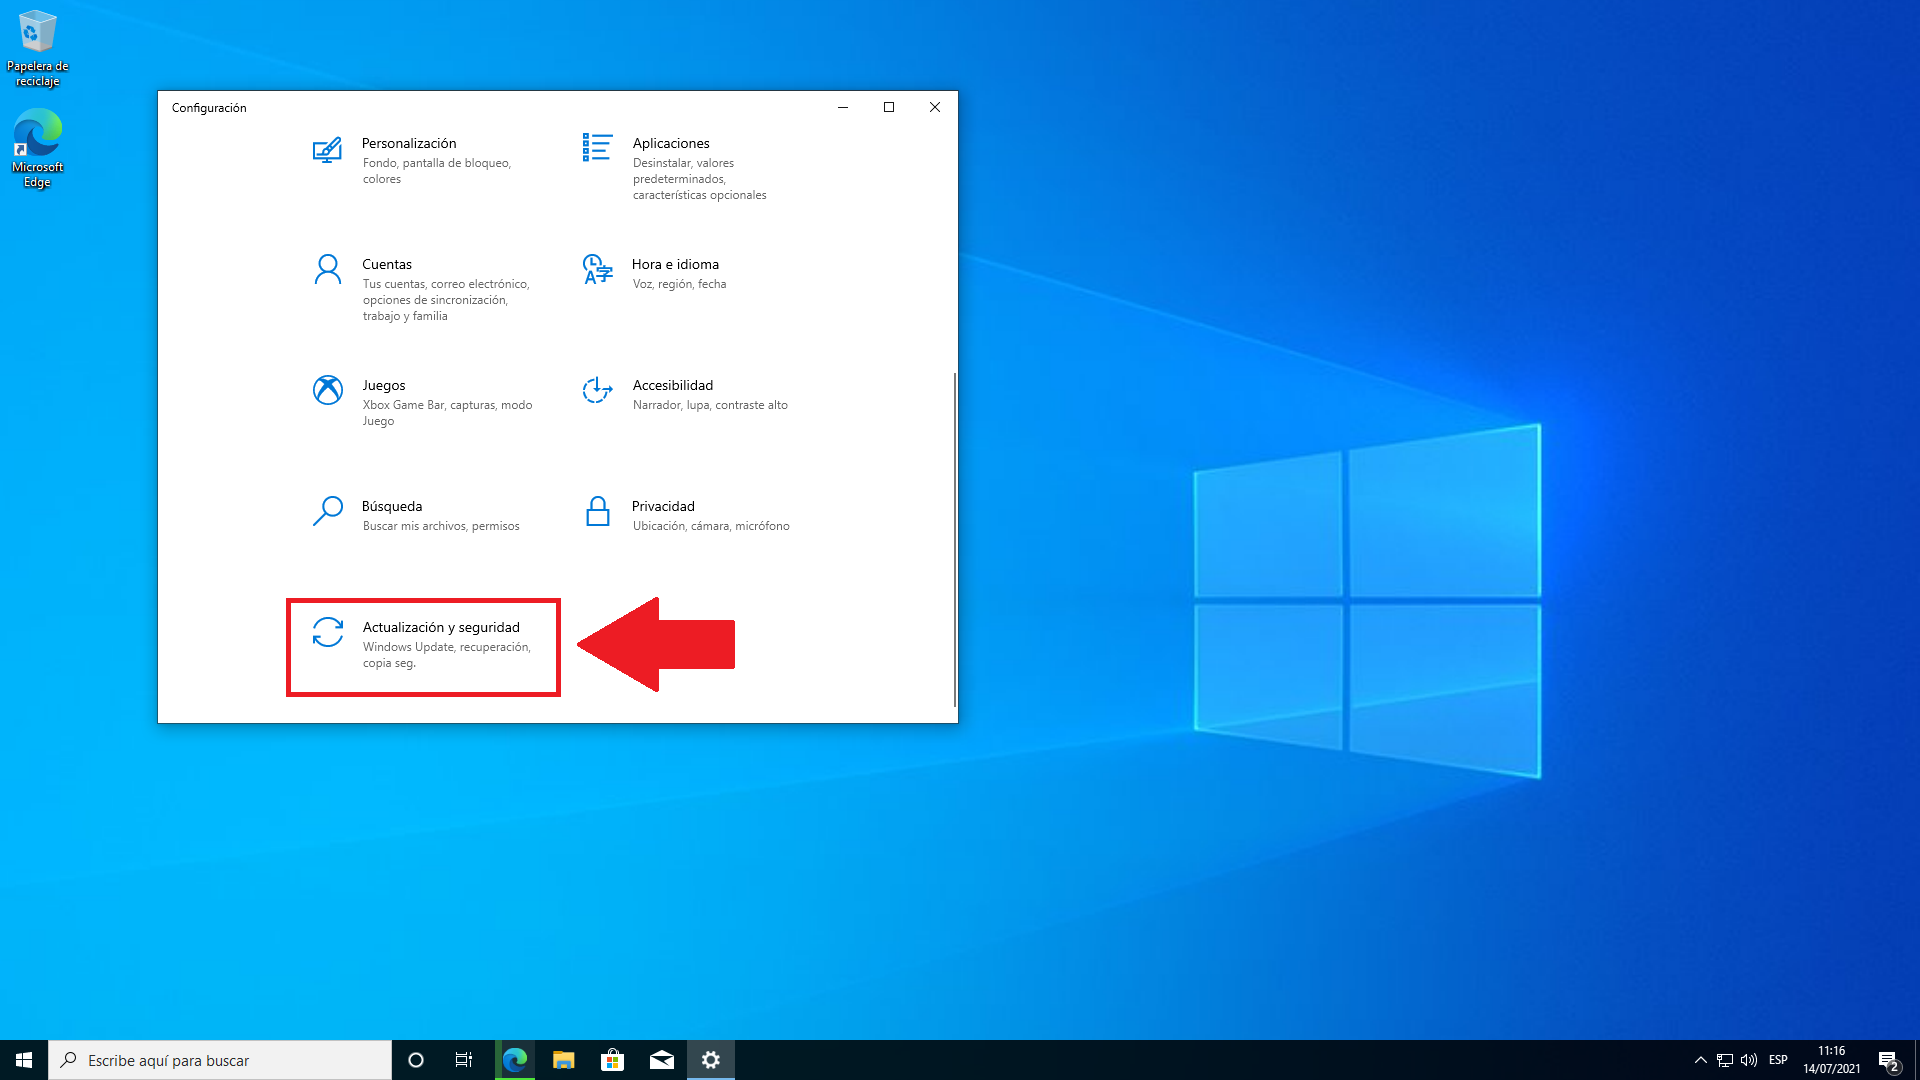Open the Accesibilidad icon
The image size is (1920, 1080).
pos(597,390)
